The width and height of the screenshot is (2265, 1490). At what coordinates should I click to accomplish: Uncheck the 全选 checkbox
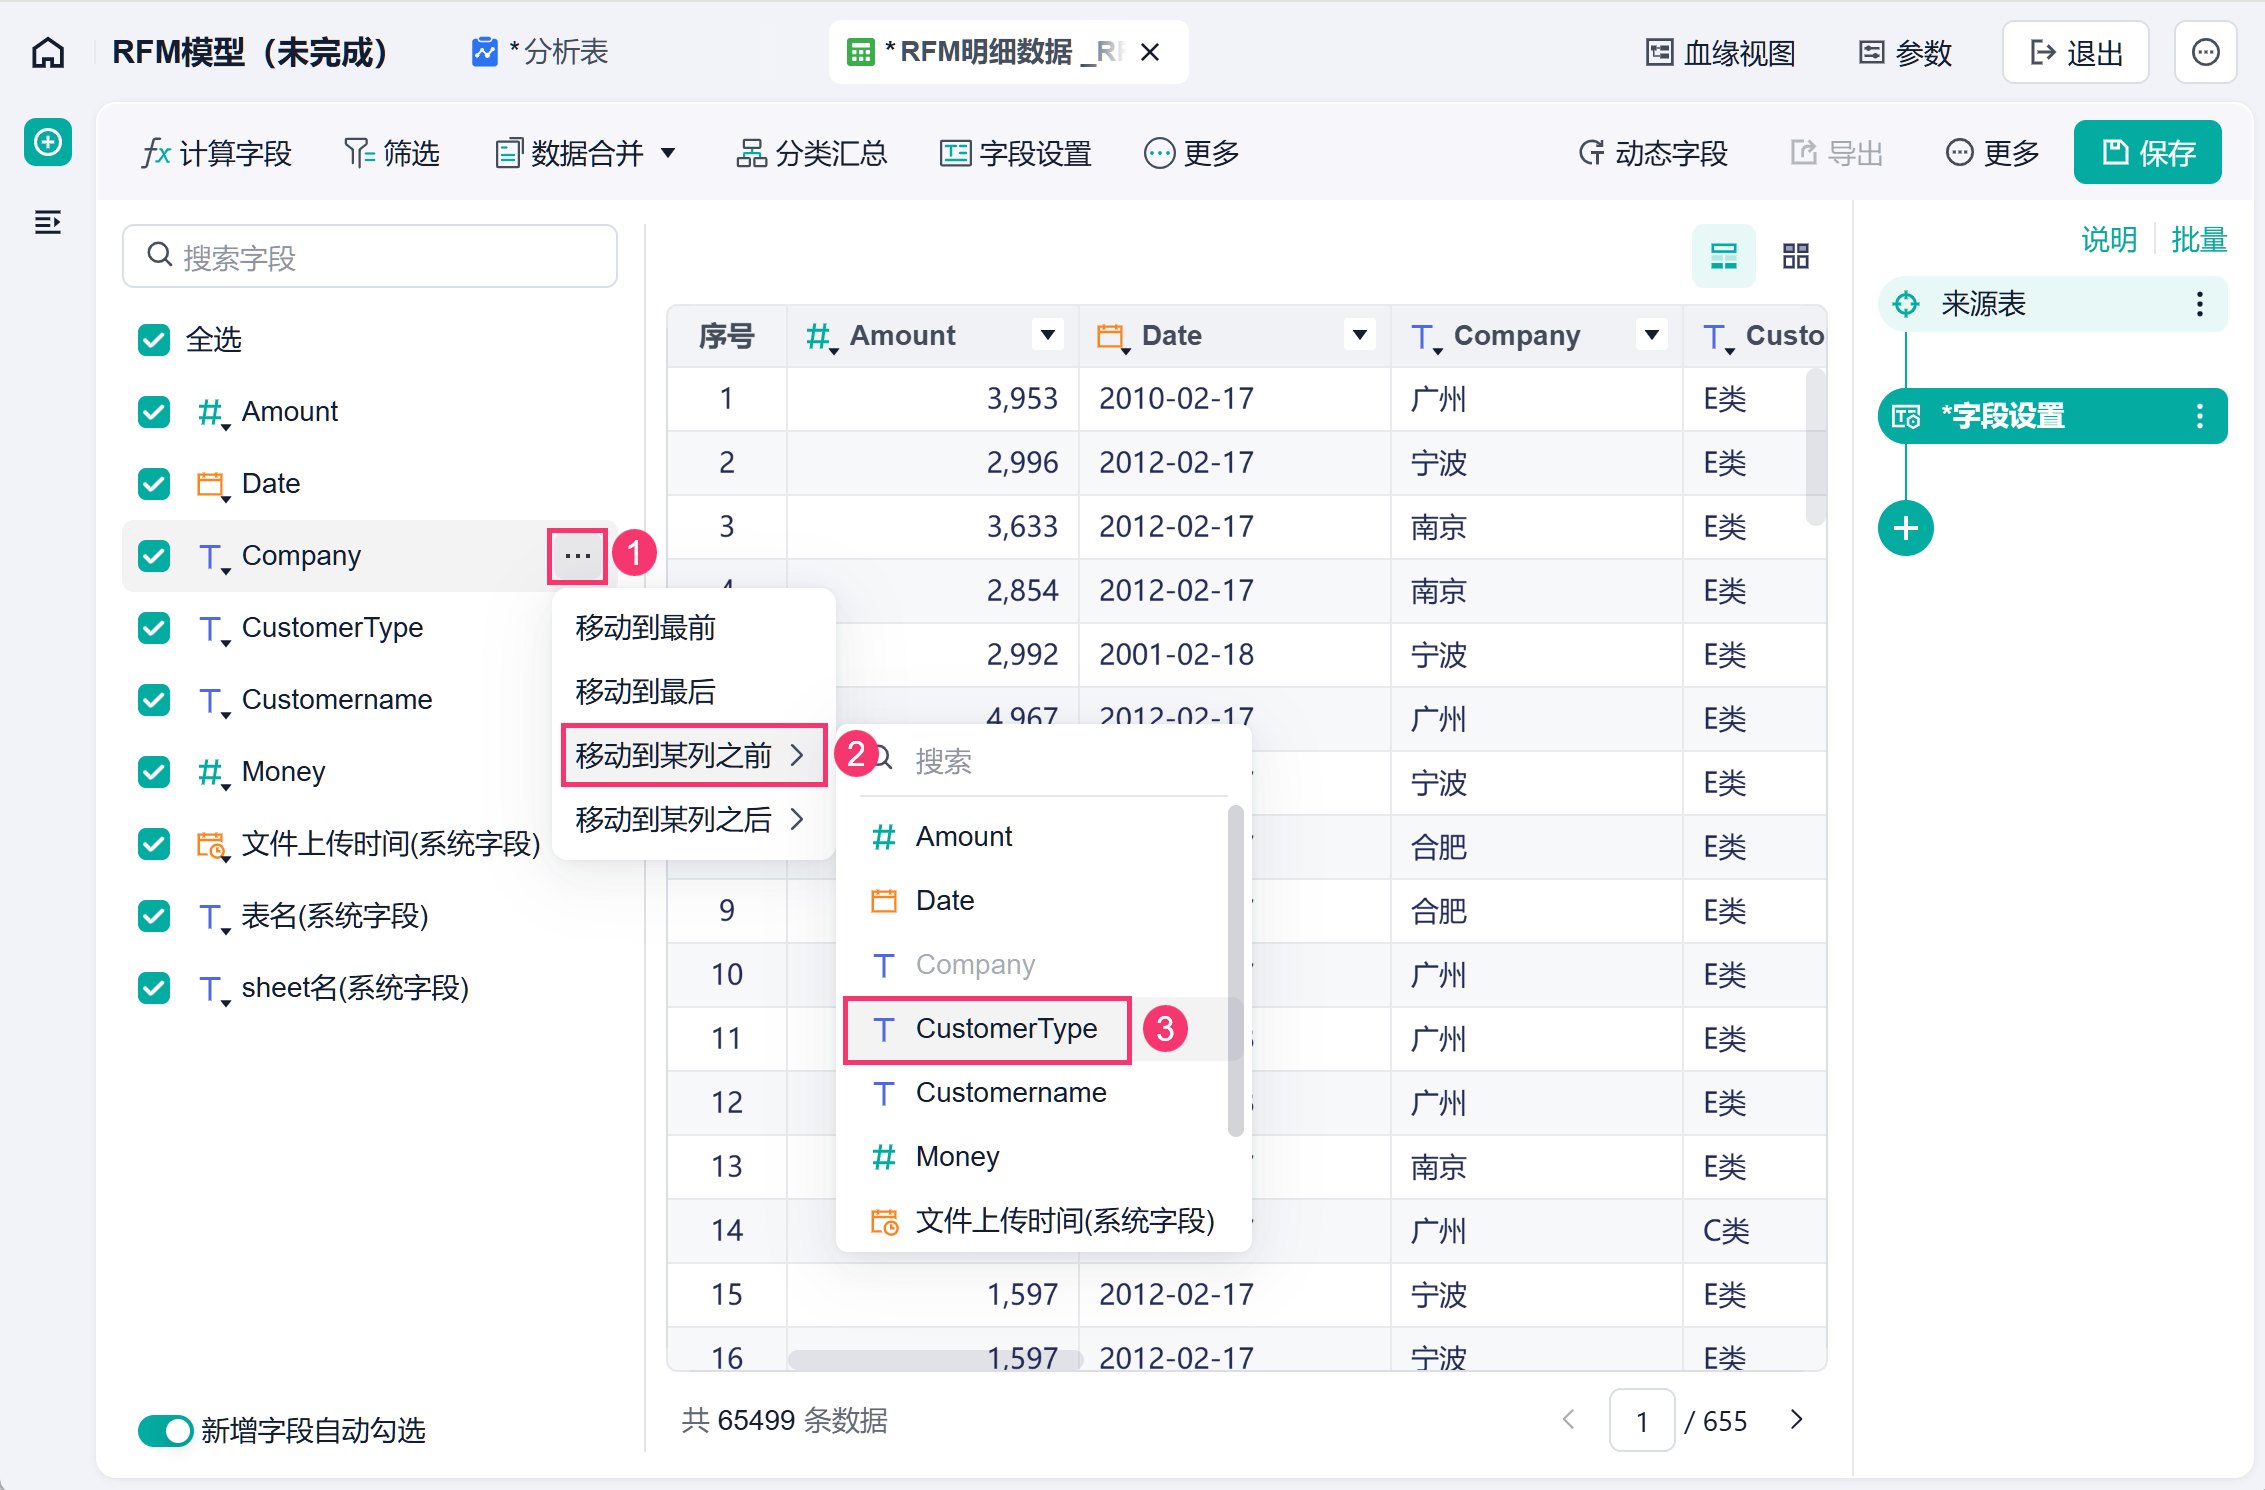pos(154,340)
